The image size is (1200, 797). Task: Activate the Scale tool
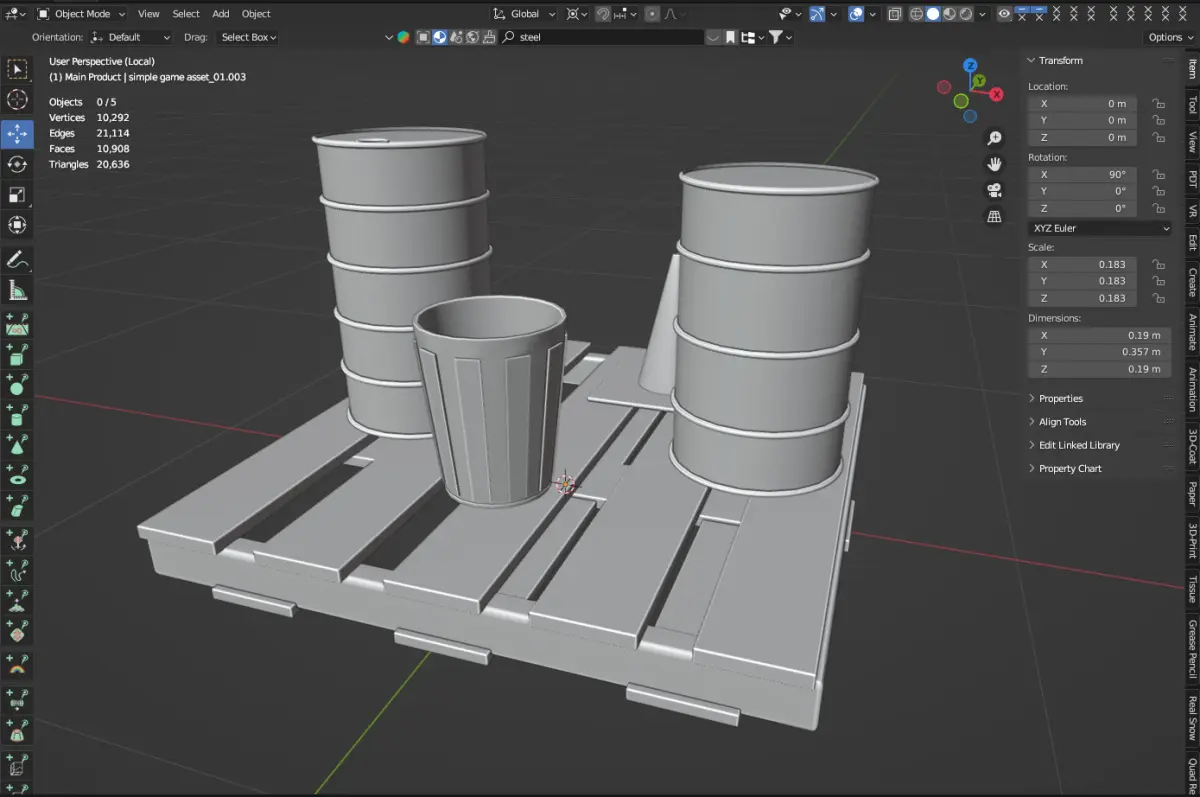[17, 195]
